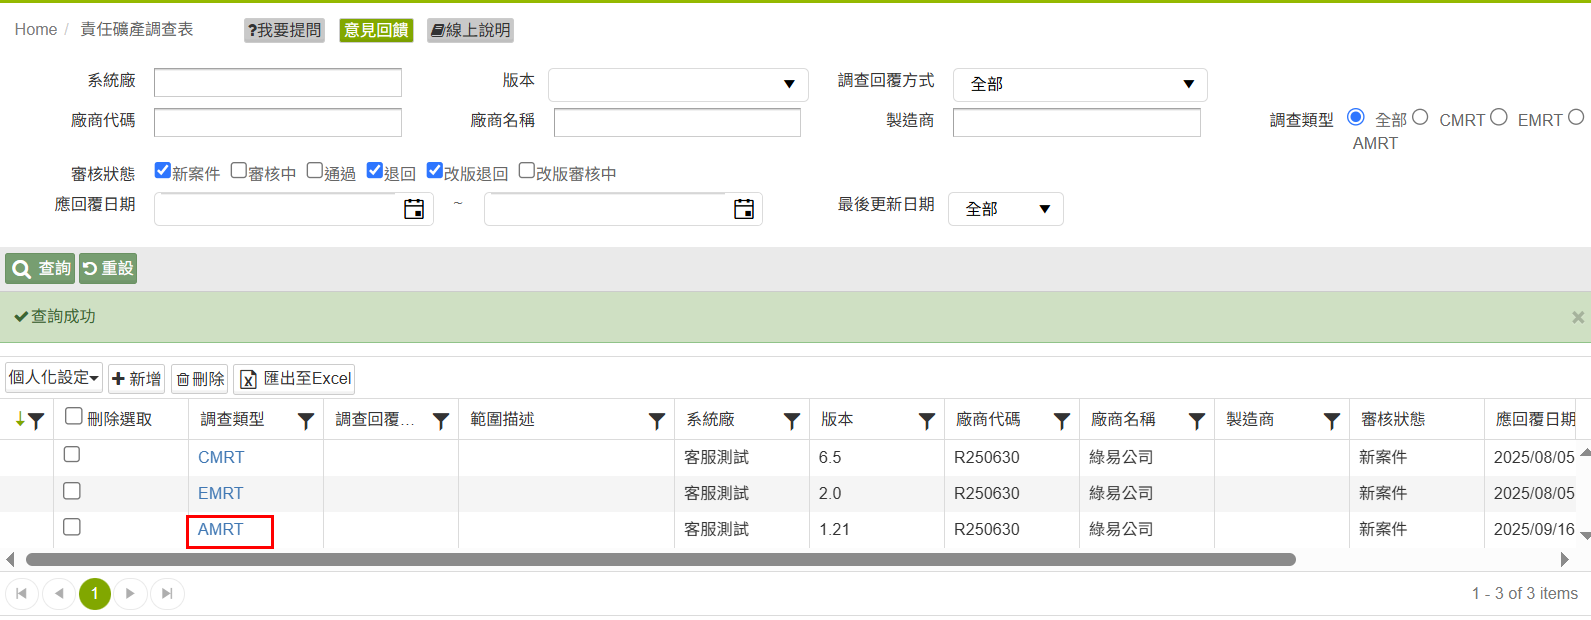The image size is (1591, 620).
Task: Click the current page number 1 button
Action: click(95, 594)
